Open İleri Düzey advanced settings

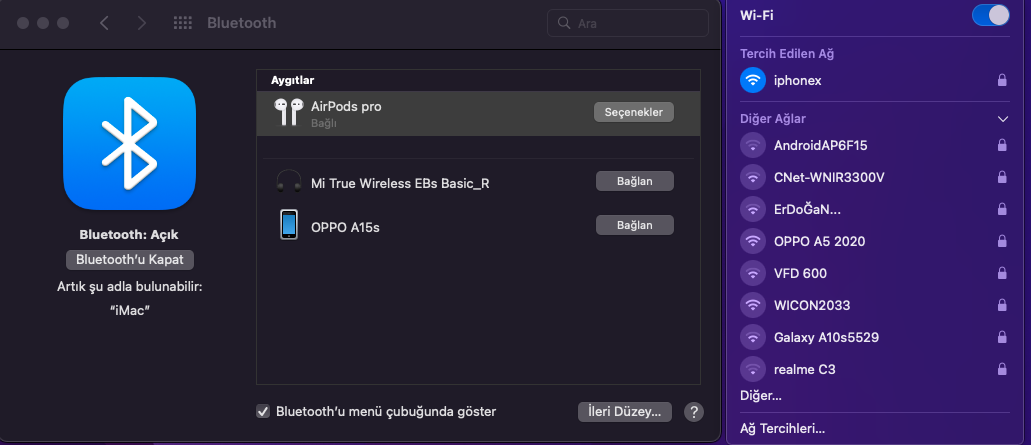click(x=625, y=412)
